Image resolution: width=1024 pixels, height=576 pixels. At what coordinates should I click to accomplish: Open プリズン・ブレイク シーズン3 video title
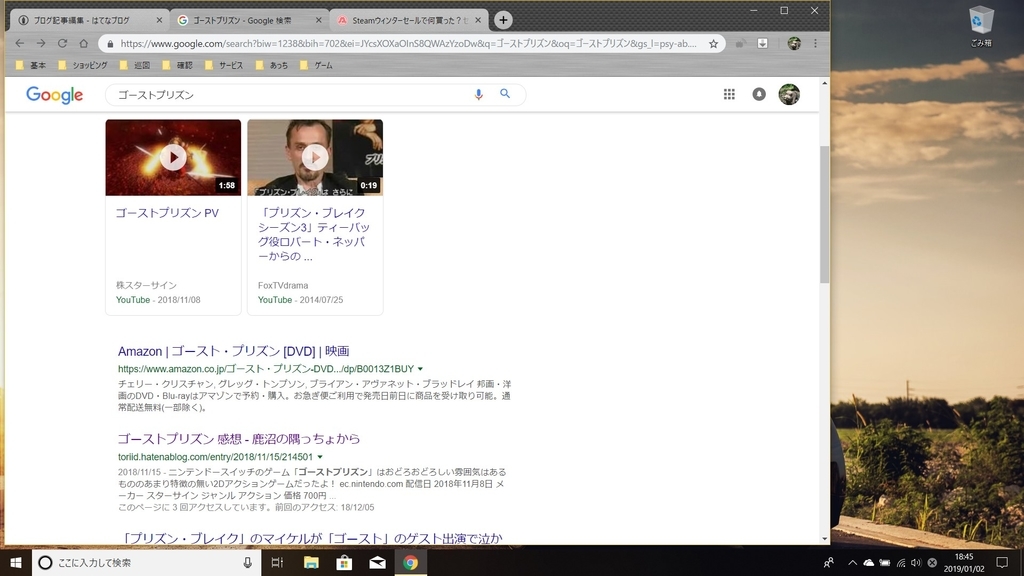click(313, 234)
